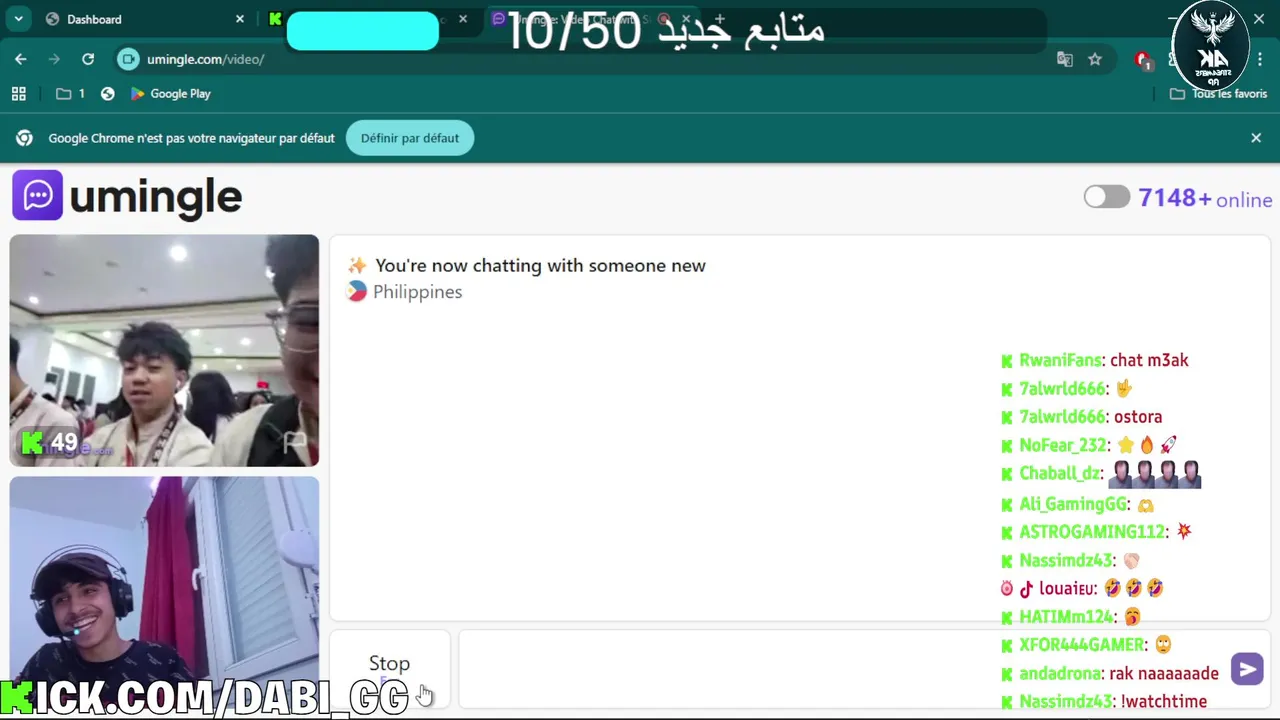
Task: Click "You're now chatting with someone new" text
Action: point(540,265)
